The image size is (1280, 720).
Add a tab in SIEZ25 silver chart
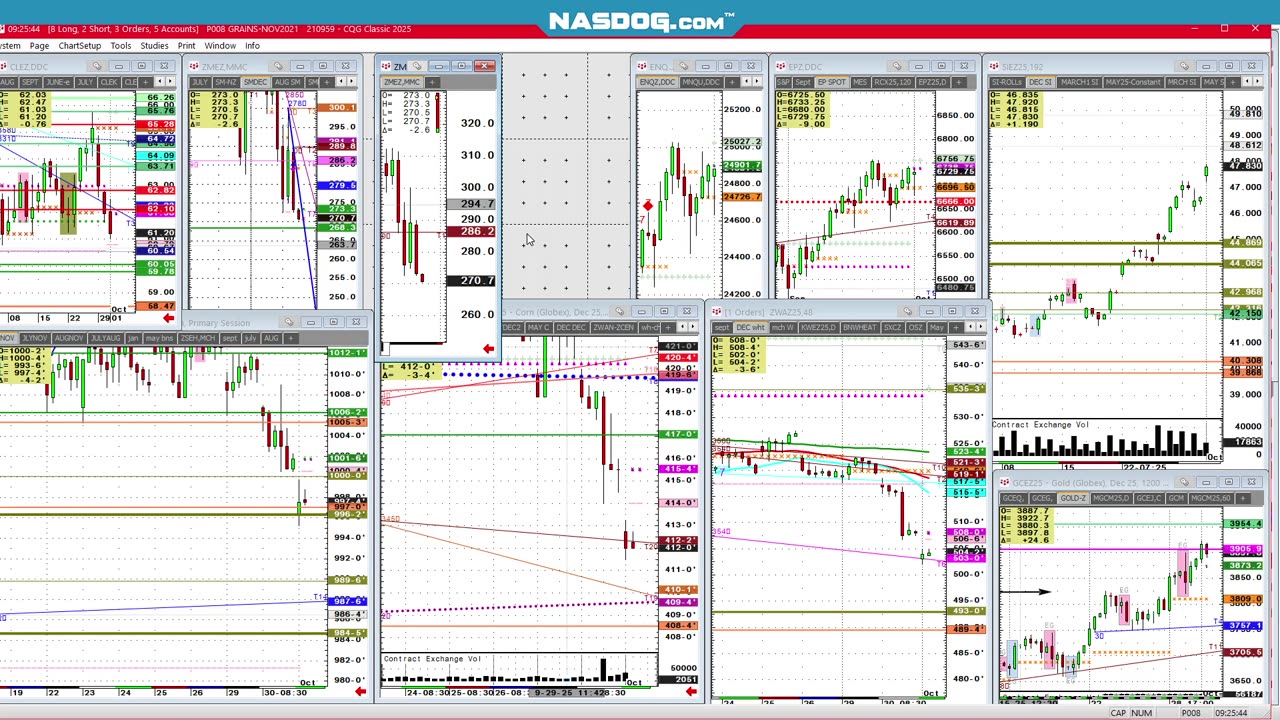click(1232, 82)
